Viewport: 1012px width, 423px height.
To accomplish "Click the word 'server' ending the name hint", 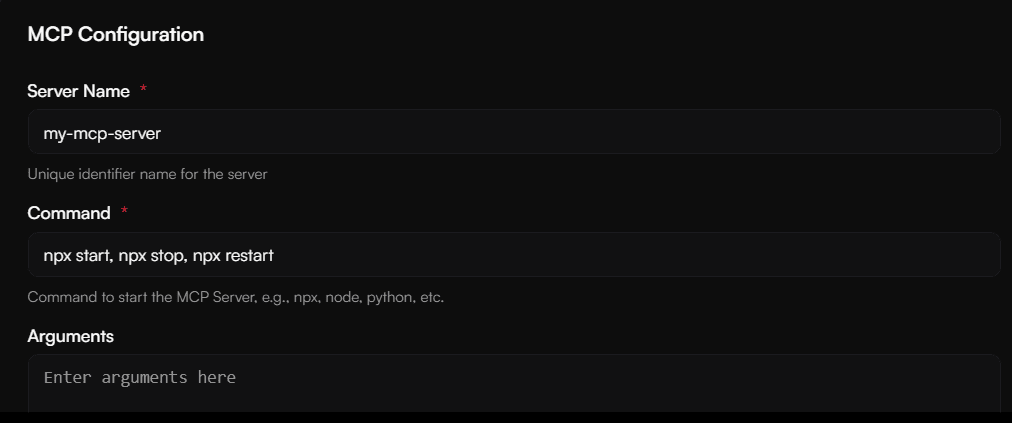I will point(247,174).
